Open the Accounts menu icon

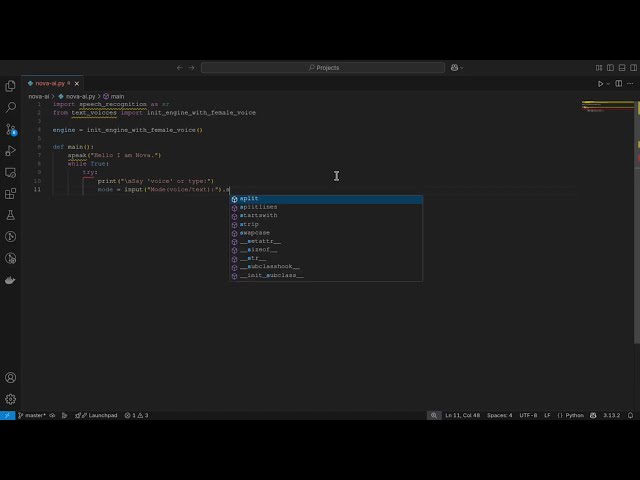(x=11, y=378)
